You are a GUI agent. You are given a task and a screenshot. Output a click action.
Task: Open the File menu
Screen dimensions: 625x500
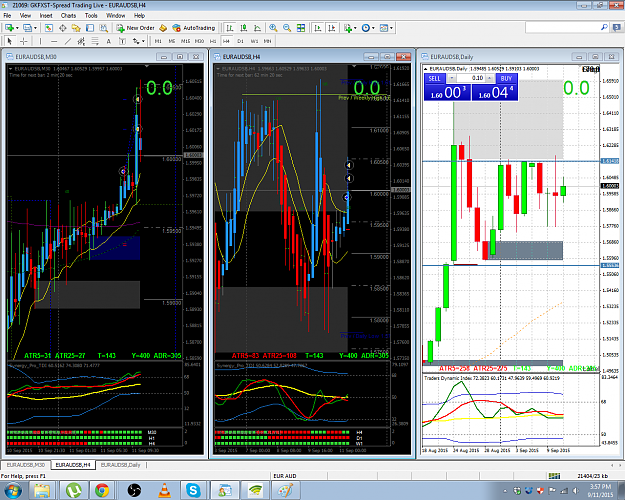[7, 16]
